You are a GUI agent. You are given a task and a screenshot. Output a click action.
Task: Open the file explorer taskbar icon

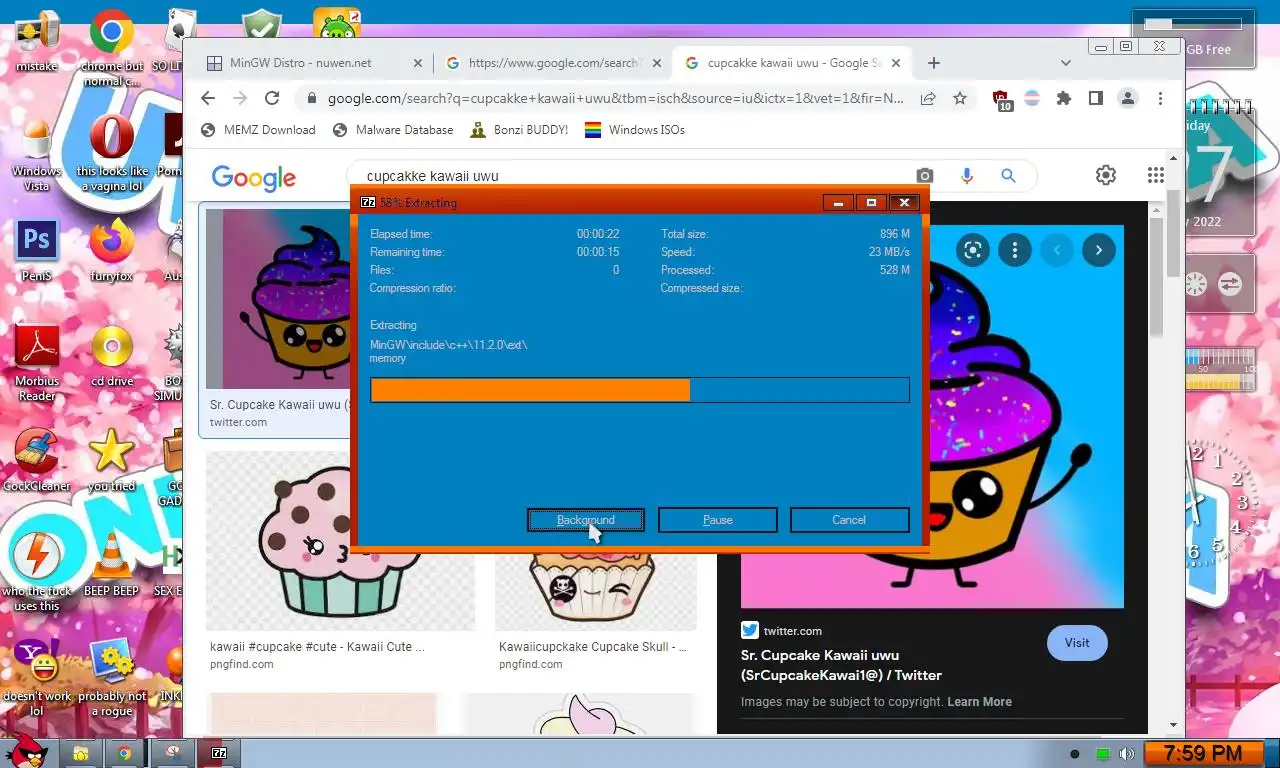click(x=81, y=753)
